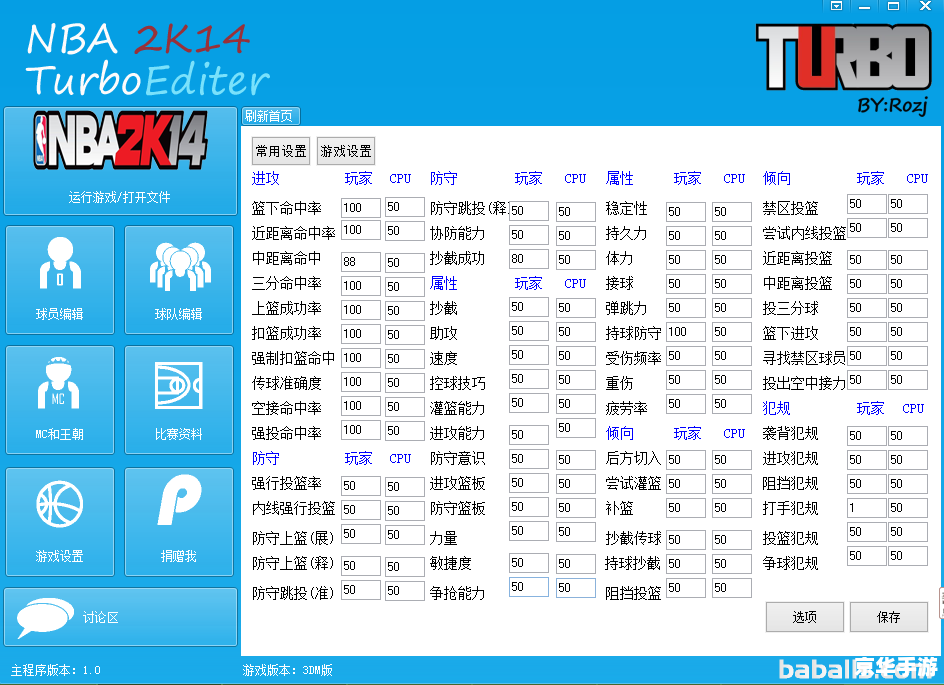Screen dimensions: 944x685
Task: Click the 速度 player value field
Action: (529, 355)
